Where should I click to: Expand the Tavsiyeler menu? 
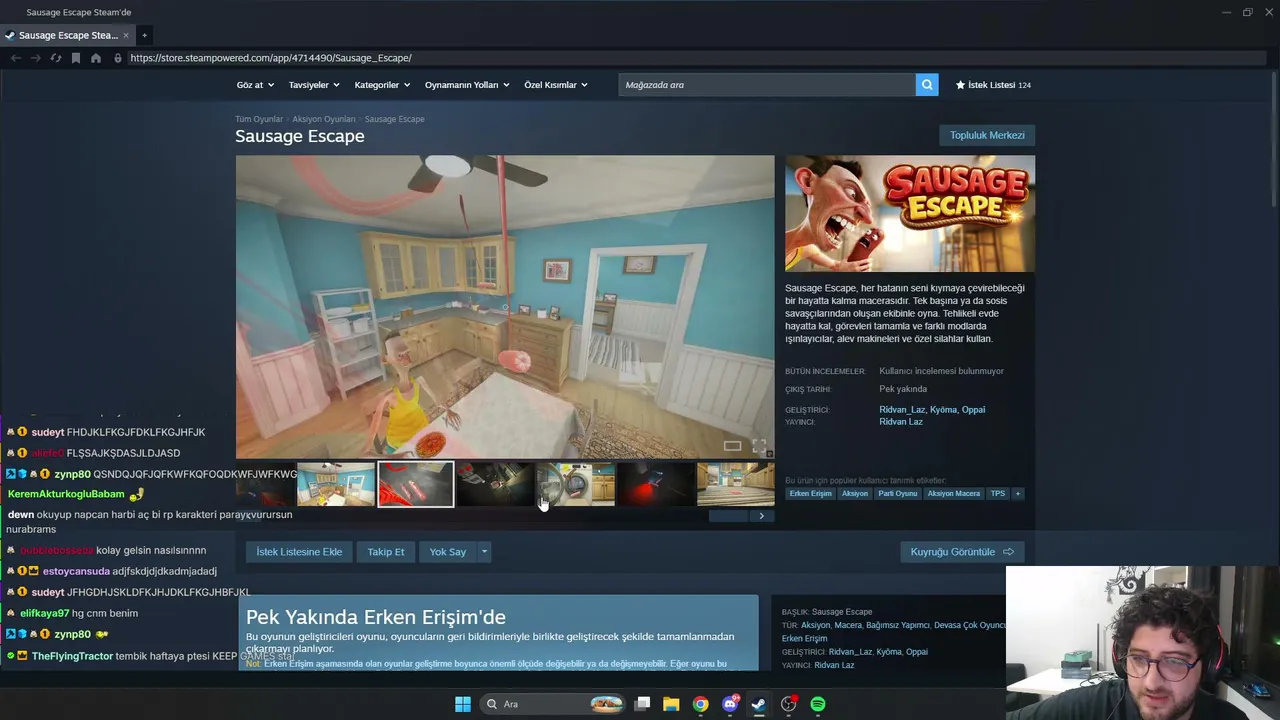coord(314,85)
